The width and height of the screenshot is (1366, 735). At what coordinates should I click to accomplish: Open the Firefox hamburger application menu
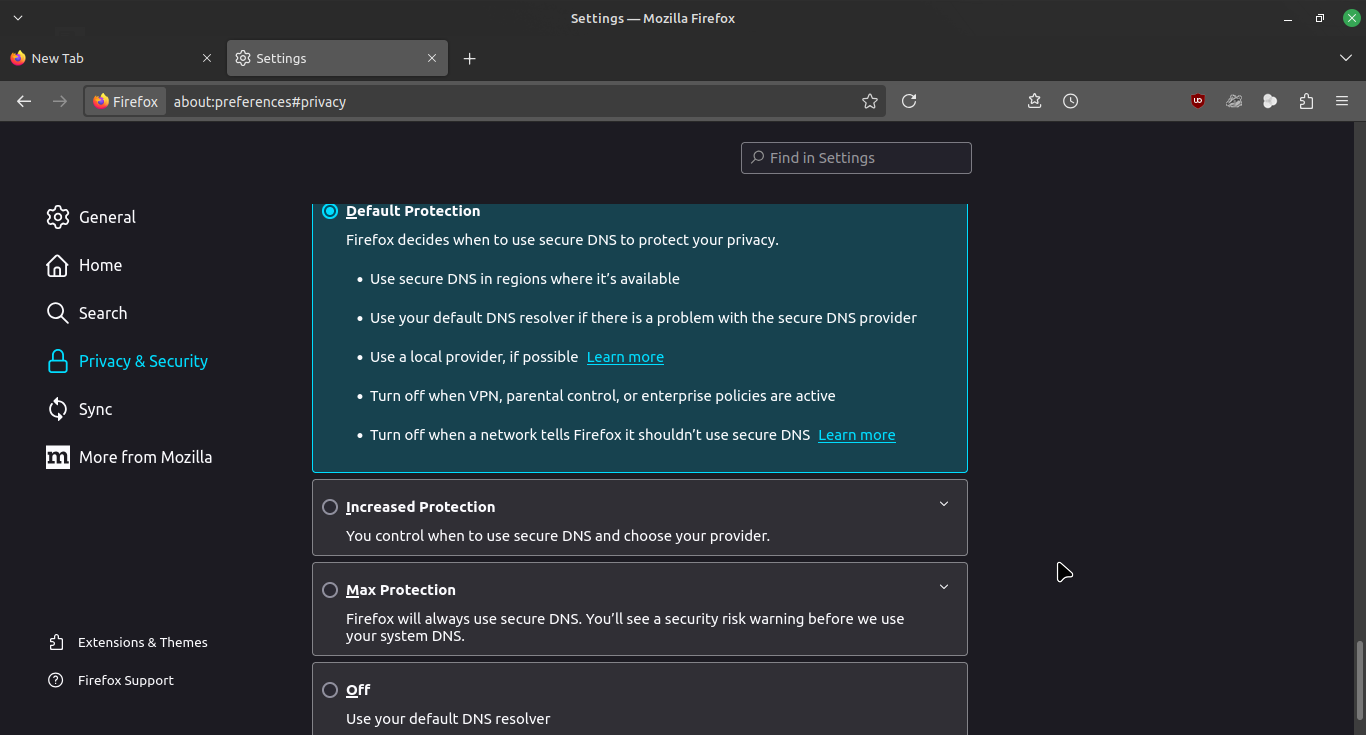[x=1342, y=101]
